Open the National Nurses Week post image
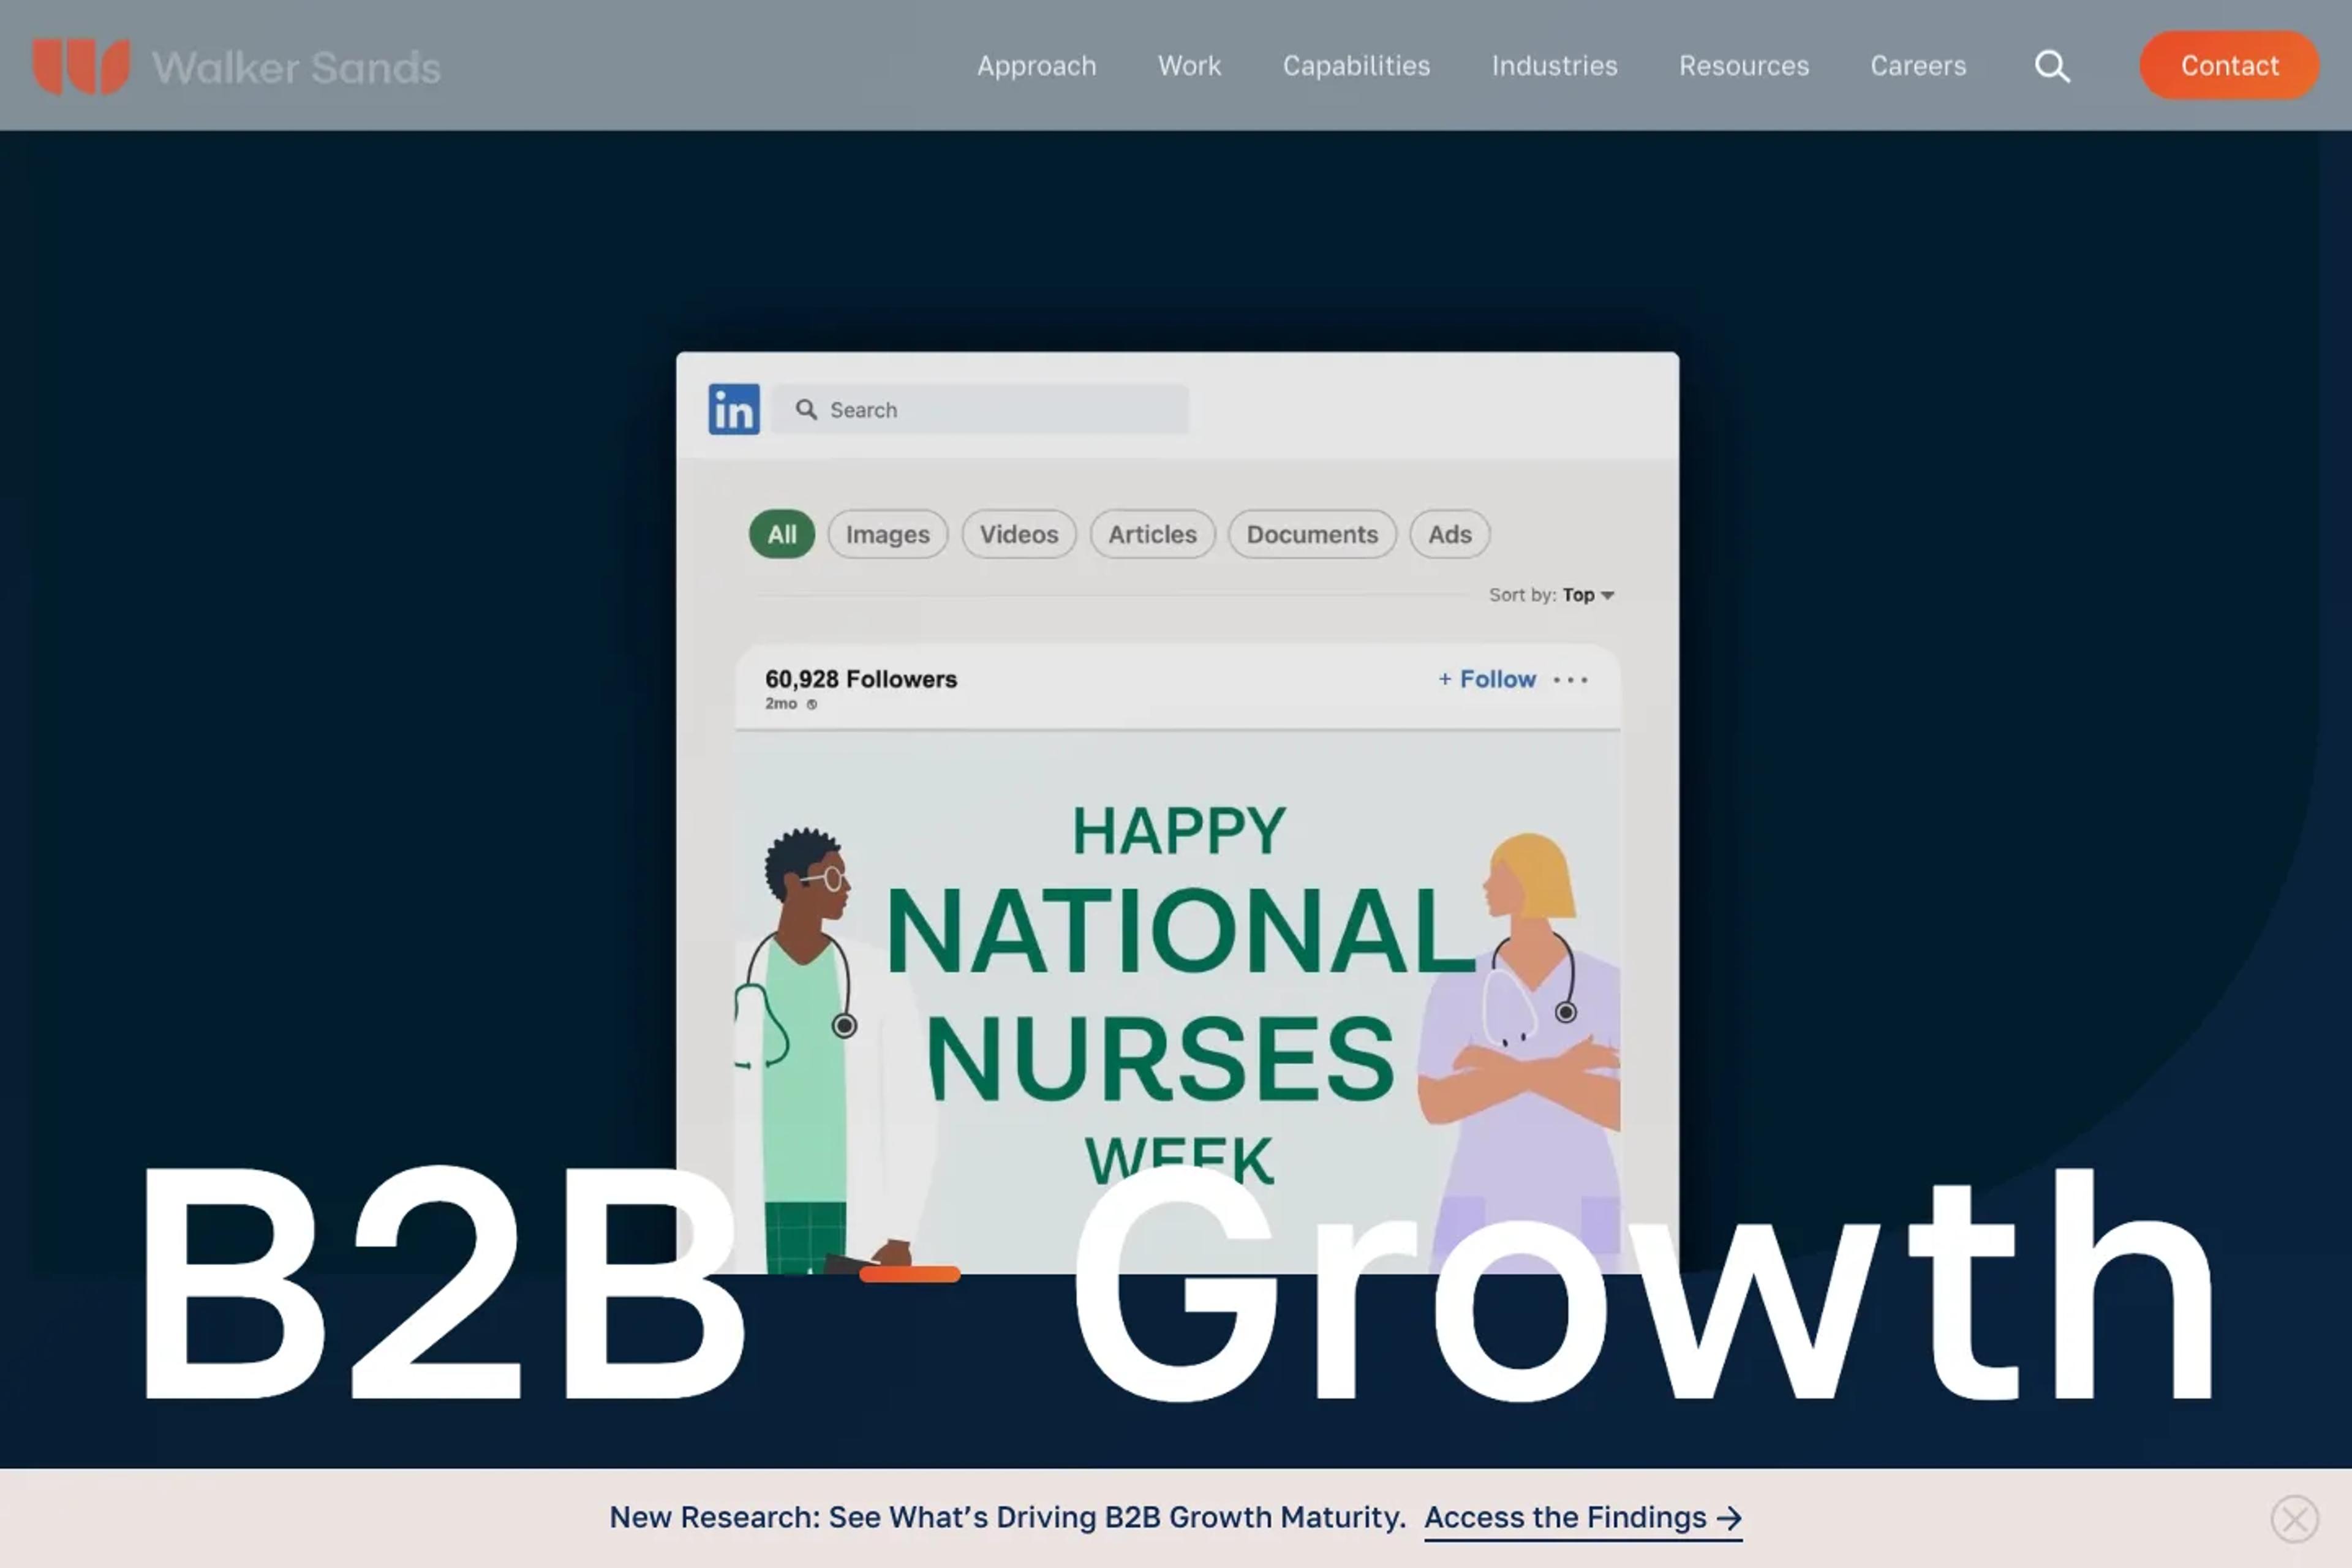2352x1568 pixels. tap(1177, 1002)
